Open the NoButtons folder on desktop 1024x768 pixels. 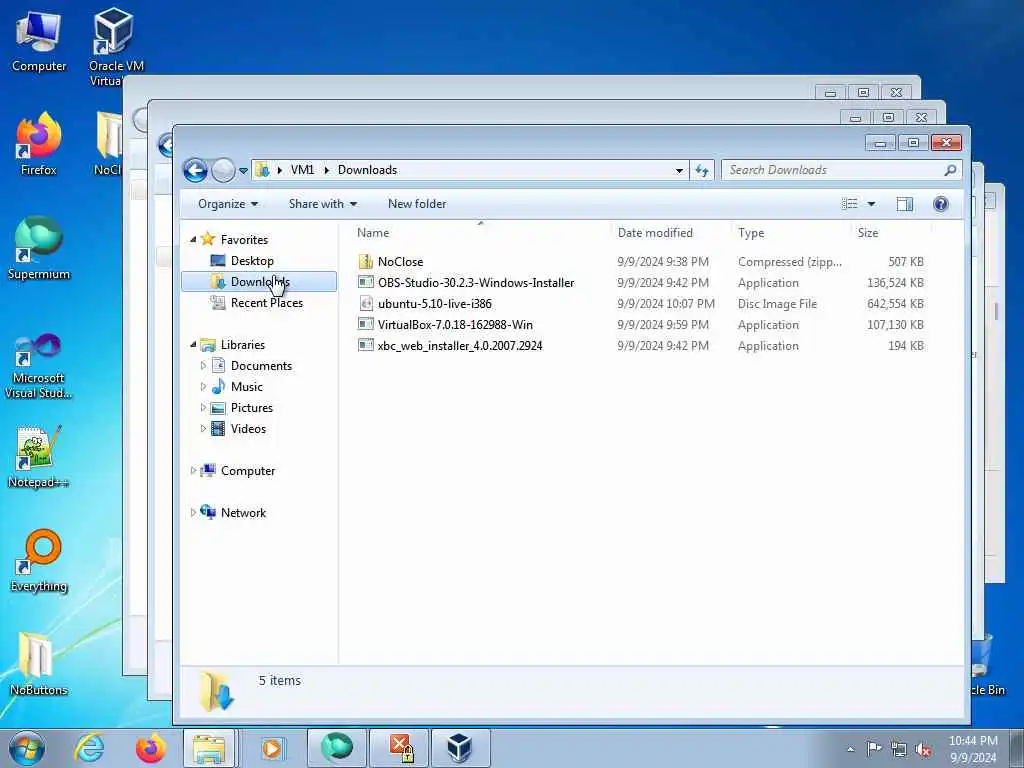coord(39,663)
